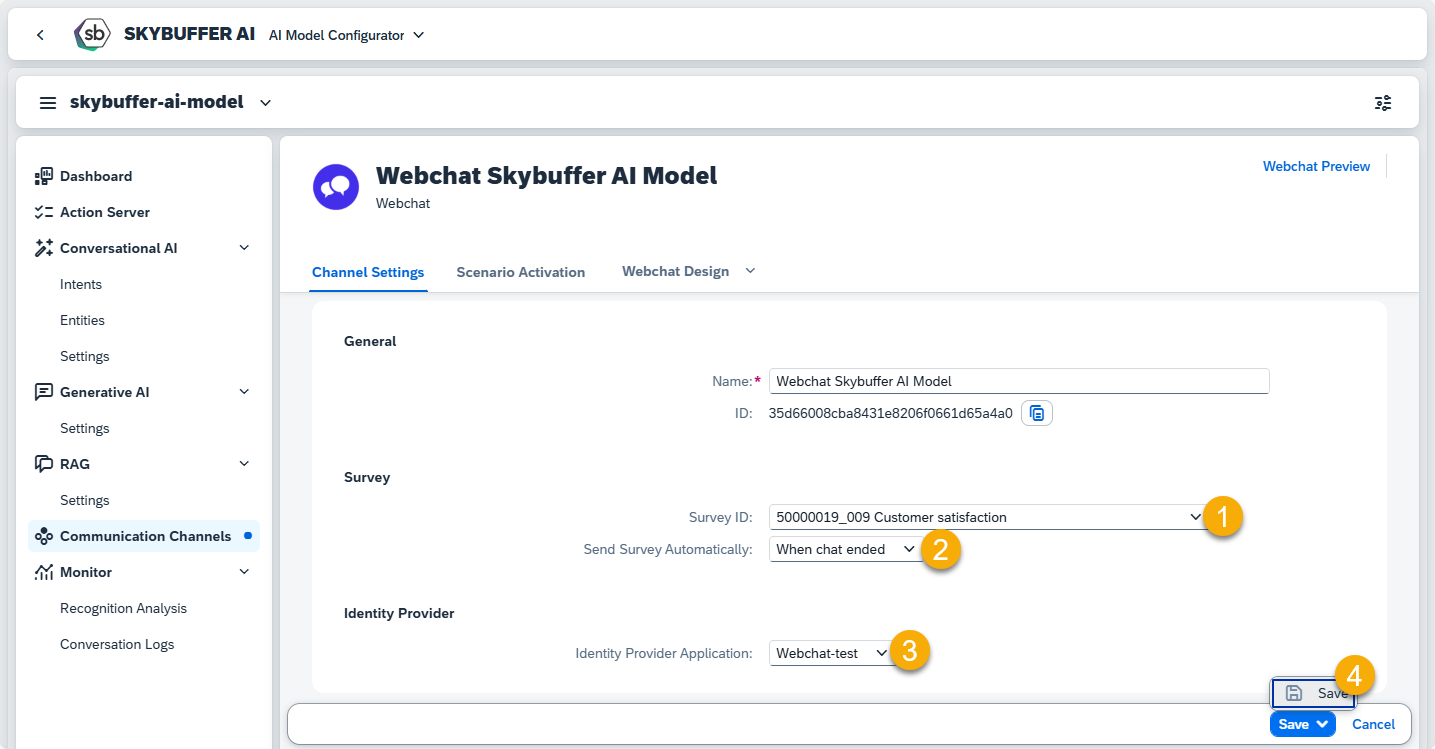1435x749 pixels.
Task: Switch to the Scenario Activation tab
Action: [x=520, y=272]
